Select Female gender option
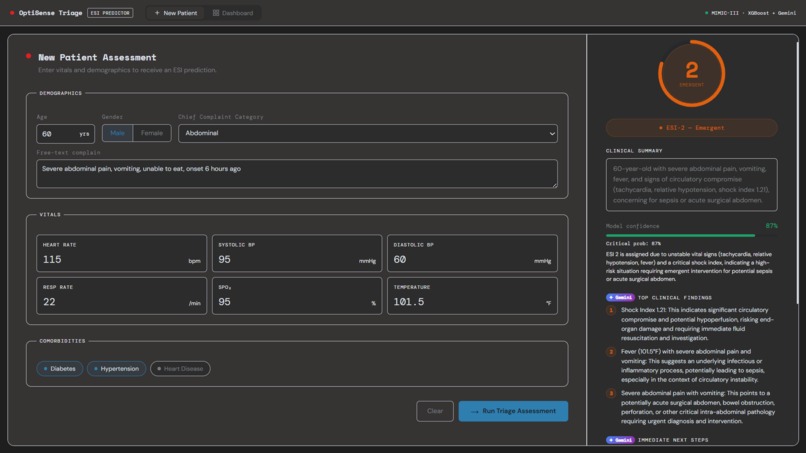This screenshot has height=453, width=806. tap(152, 133)
